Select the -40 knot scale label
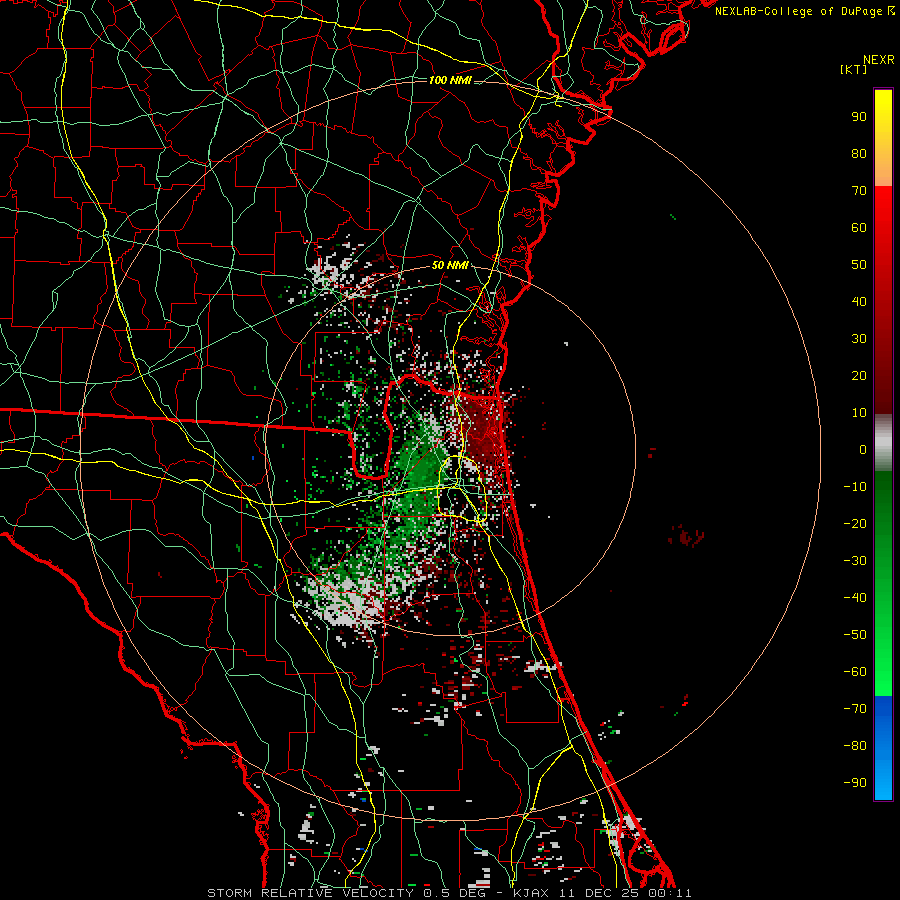Viewport: 900px width, 900px height. tap(855, 598)
